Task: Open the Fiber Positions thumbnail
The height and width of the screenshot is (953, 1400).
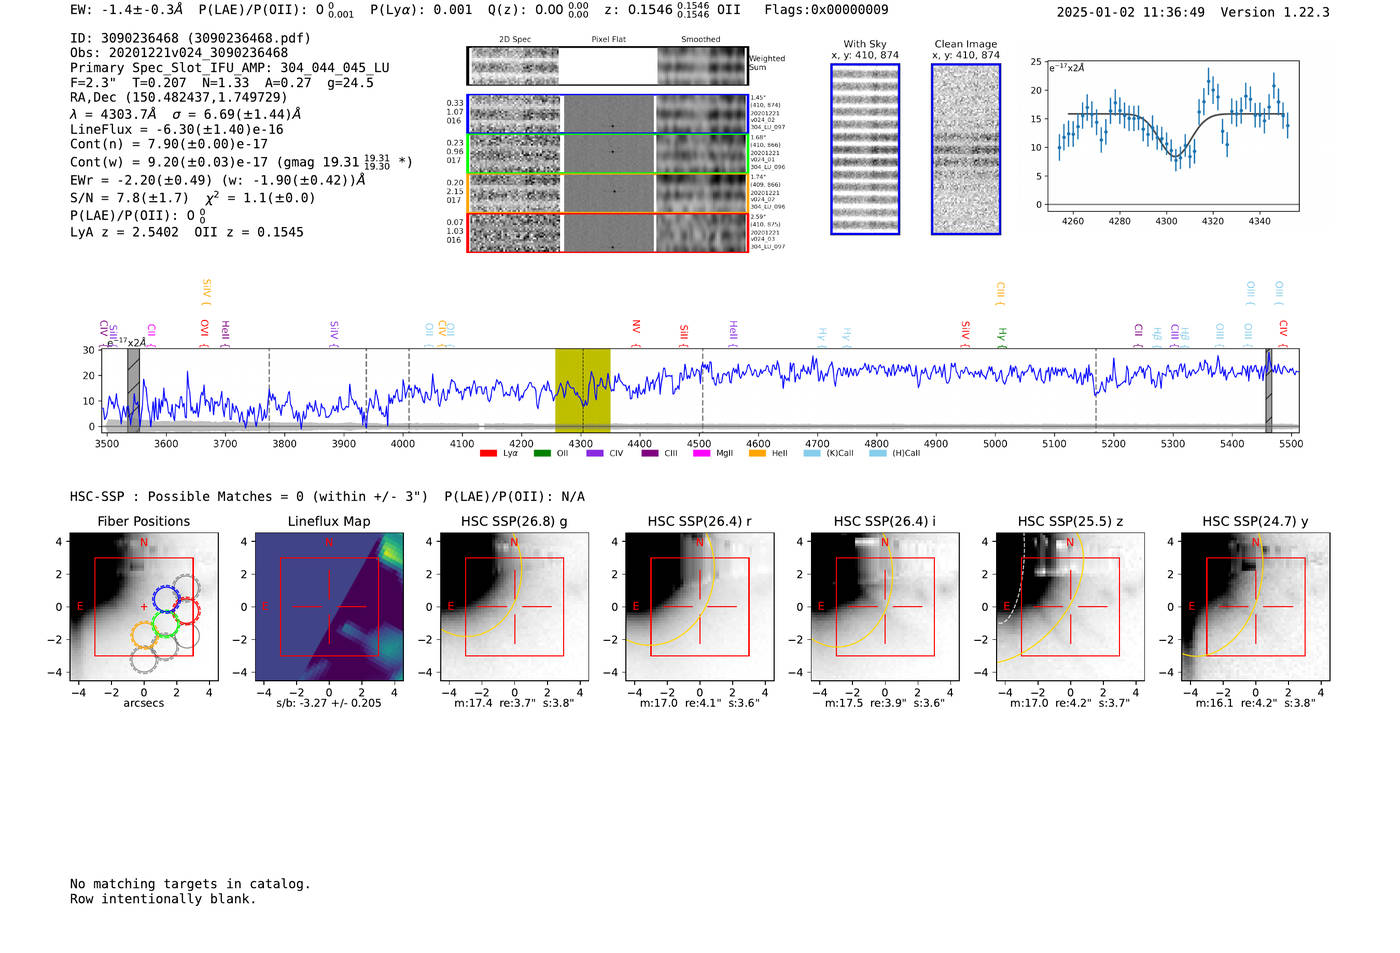Action: pyautogui.click(x=144, y=606)
